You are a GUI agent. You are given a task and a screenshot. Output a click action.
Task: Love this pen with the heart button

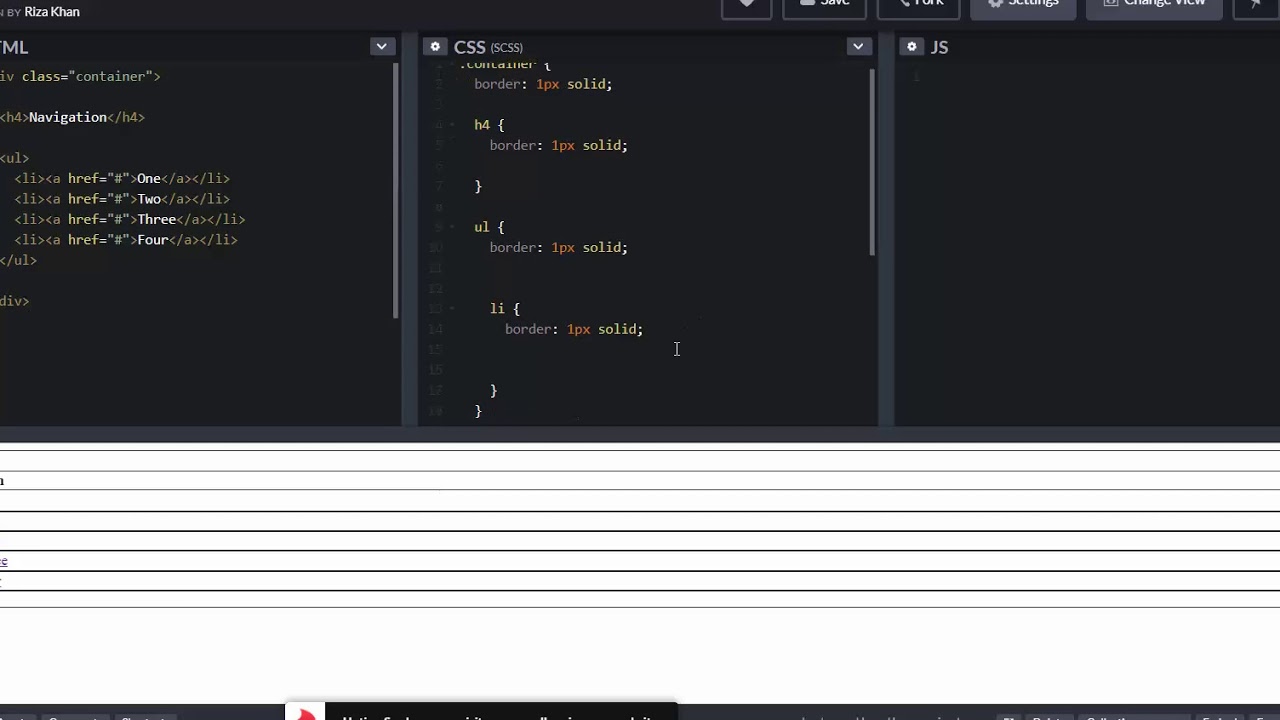(746, 5)
